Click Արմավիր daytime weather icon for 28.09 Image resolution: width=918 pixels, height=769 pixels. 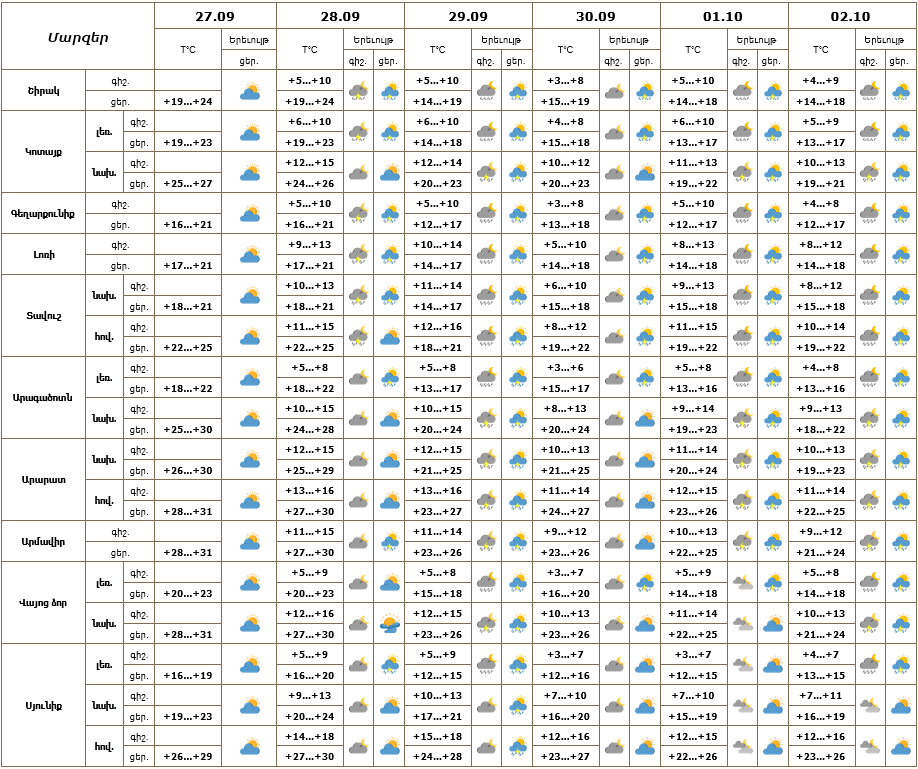(x=389, y=543)
